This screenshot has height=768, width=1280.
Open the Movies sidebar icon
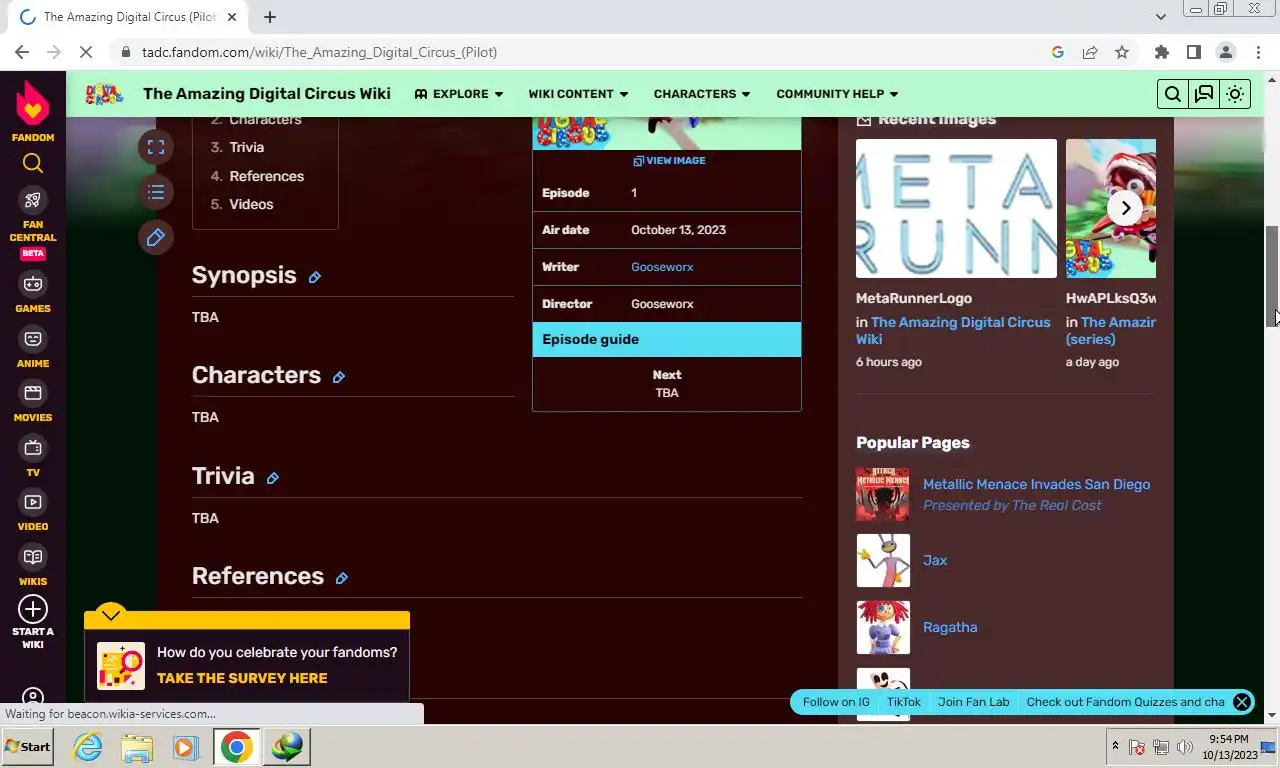pos(33,393)
